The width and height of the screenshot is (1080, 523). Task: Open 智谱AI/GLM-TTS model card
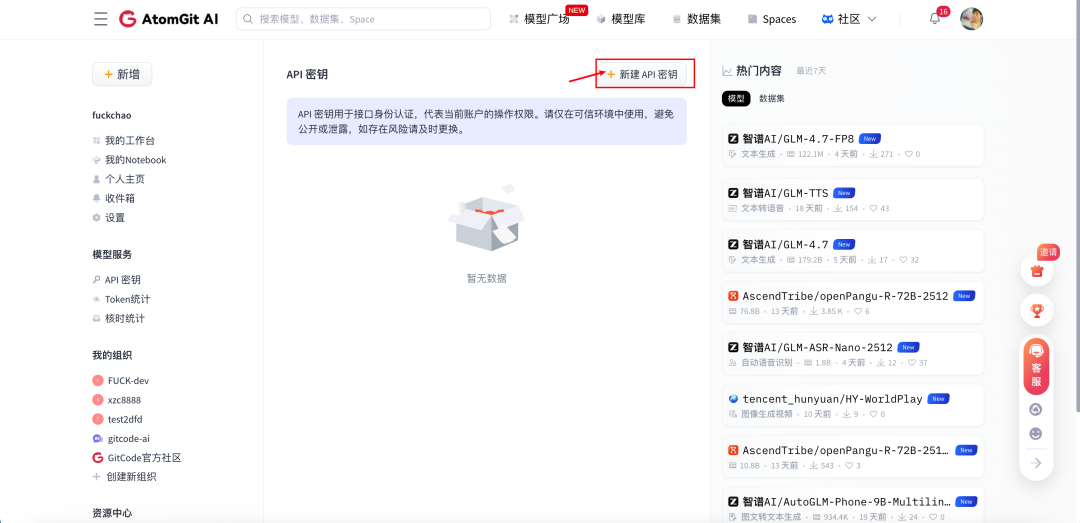coord(853,200)
